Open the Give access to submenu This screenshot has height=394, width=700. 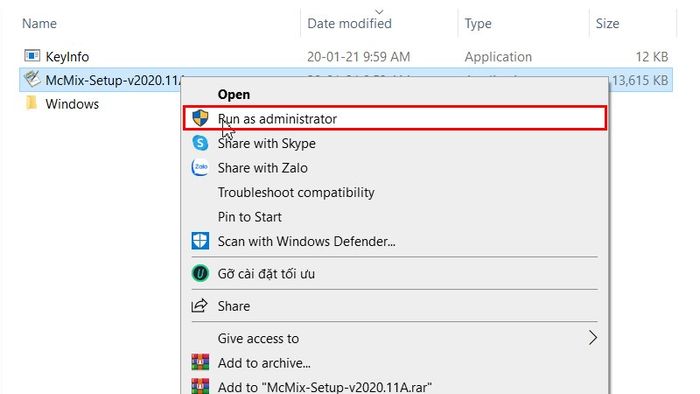[x=395, y=338]
